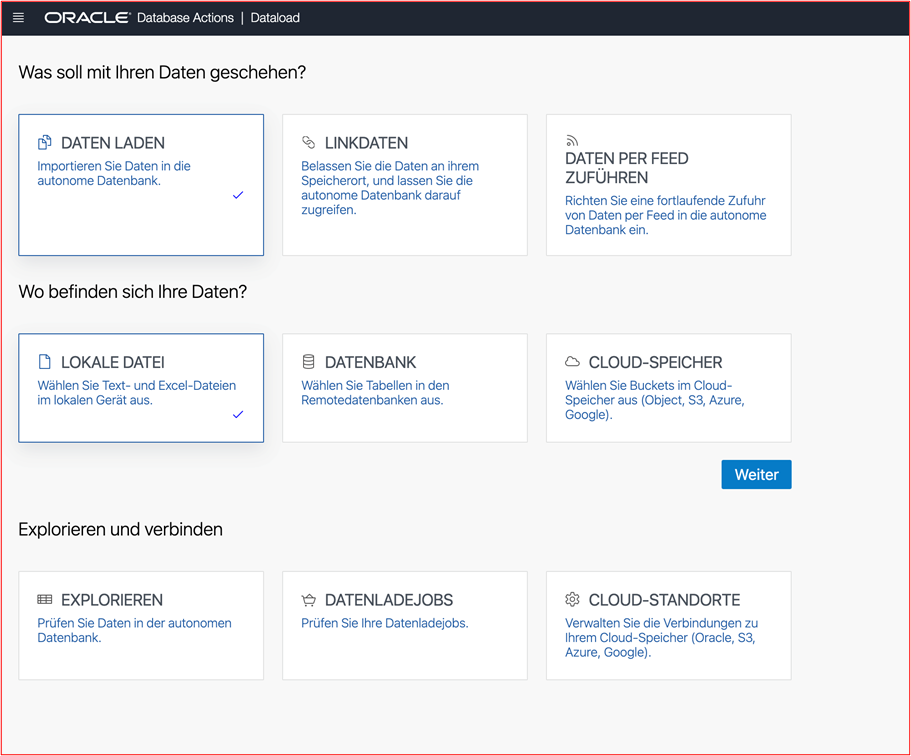Screen dimensions: 911x756
Task: Open the 'Prüfen Sie Ihre Datenladejobs' link
Action: click(x=385, y=623)
